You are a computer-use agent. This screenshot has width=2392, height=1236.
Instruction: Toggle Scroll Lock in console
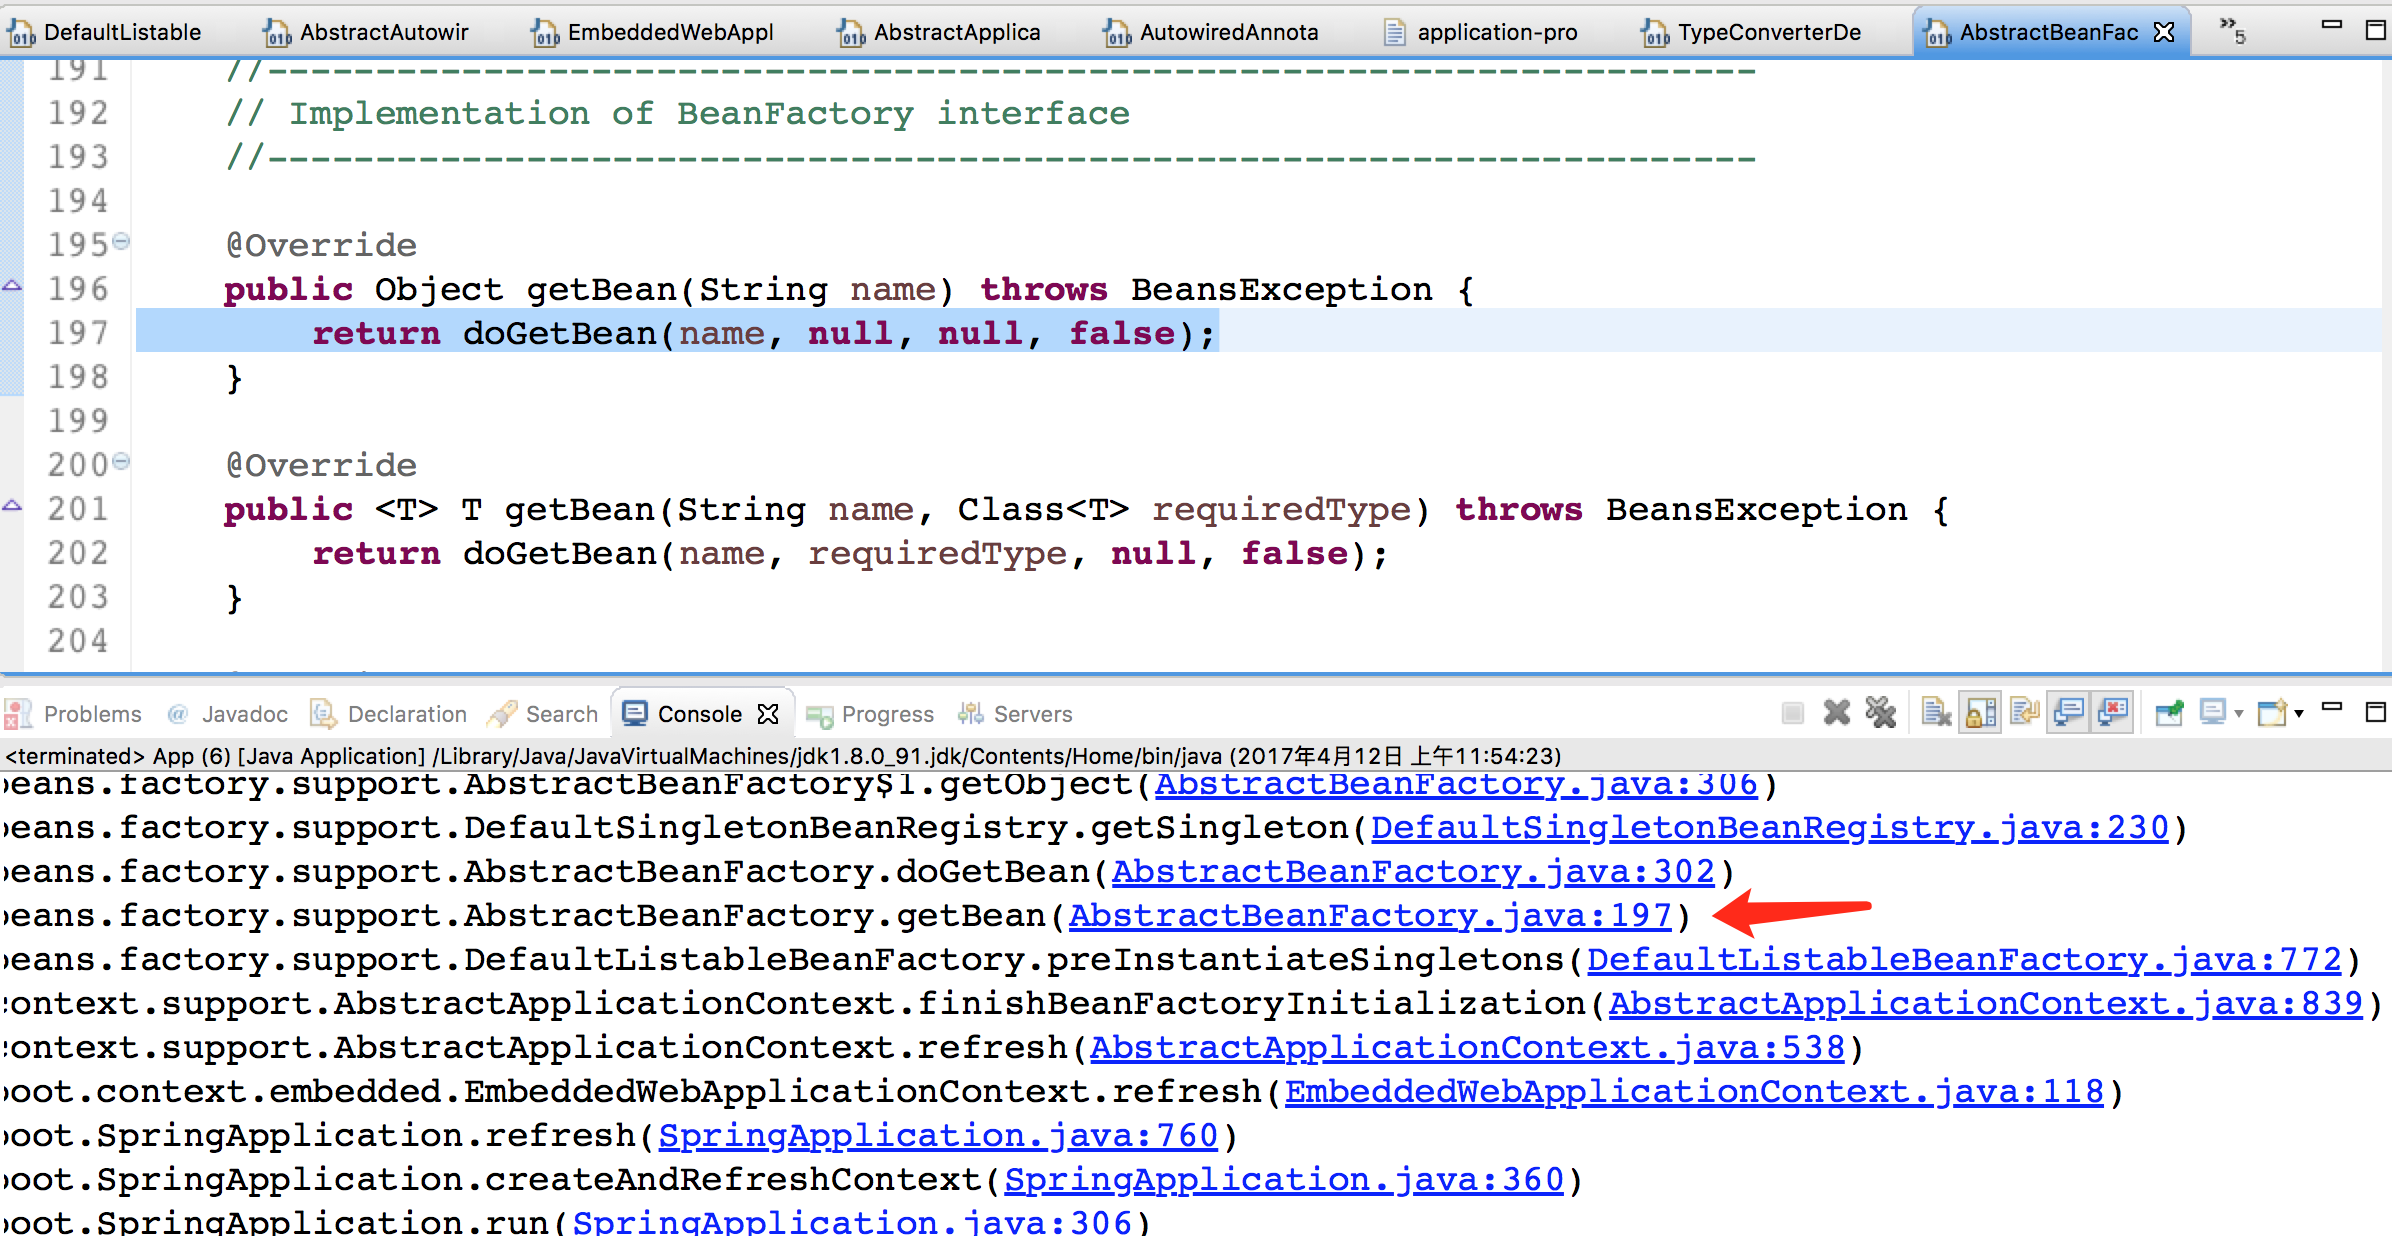click(x=1980, y=713)
